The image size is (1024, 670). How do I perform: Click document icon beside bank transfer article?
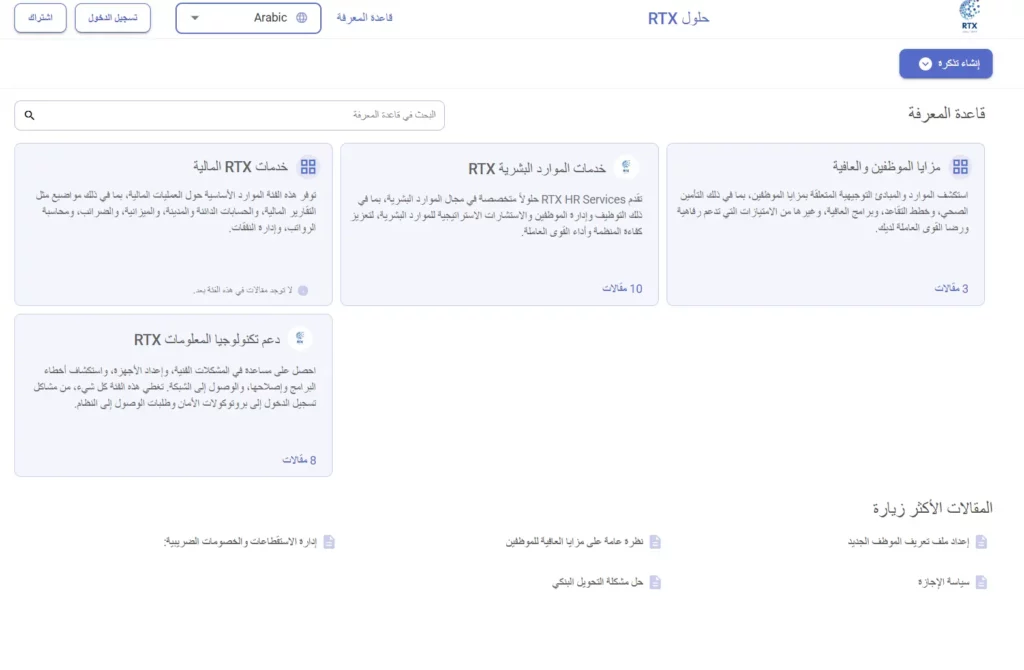coord(655,581)
